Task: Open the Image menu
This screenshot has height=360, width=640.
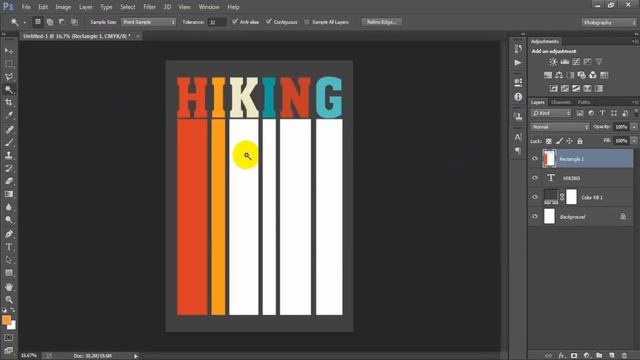Action: [63, 7]
